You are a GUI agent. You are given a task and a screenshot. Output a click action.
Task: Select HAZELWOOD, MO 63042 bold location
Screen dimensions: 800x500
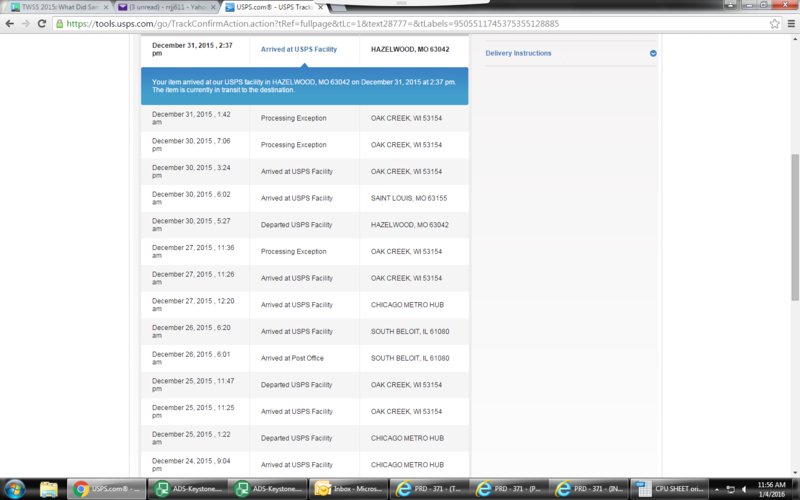pyautogui.click(x=410, y=49)
